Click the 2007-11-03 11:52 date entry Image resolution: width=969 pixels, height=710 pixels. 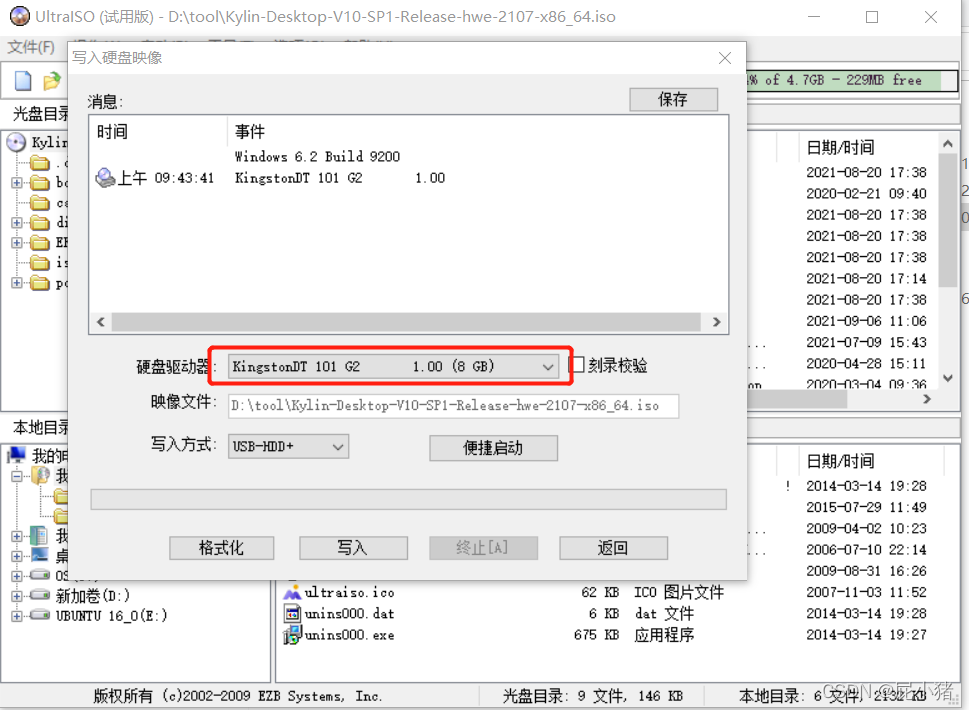tap(866, 592)
